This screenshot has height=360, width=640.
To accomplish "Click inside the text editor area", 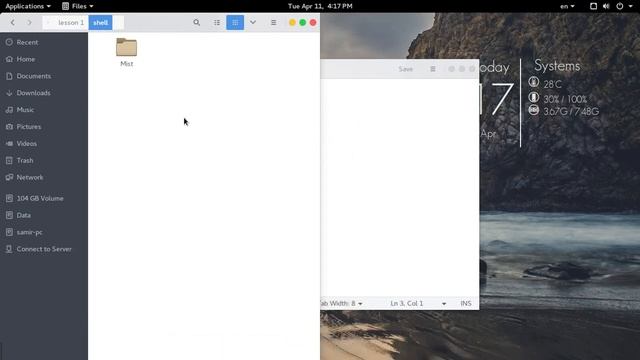I will [x=400, y=187].
